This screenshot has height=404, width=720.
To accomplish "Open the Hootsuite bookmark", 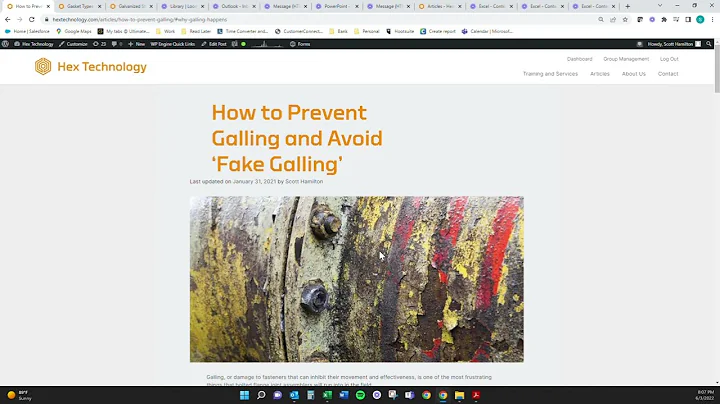I will point(400,31).
